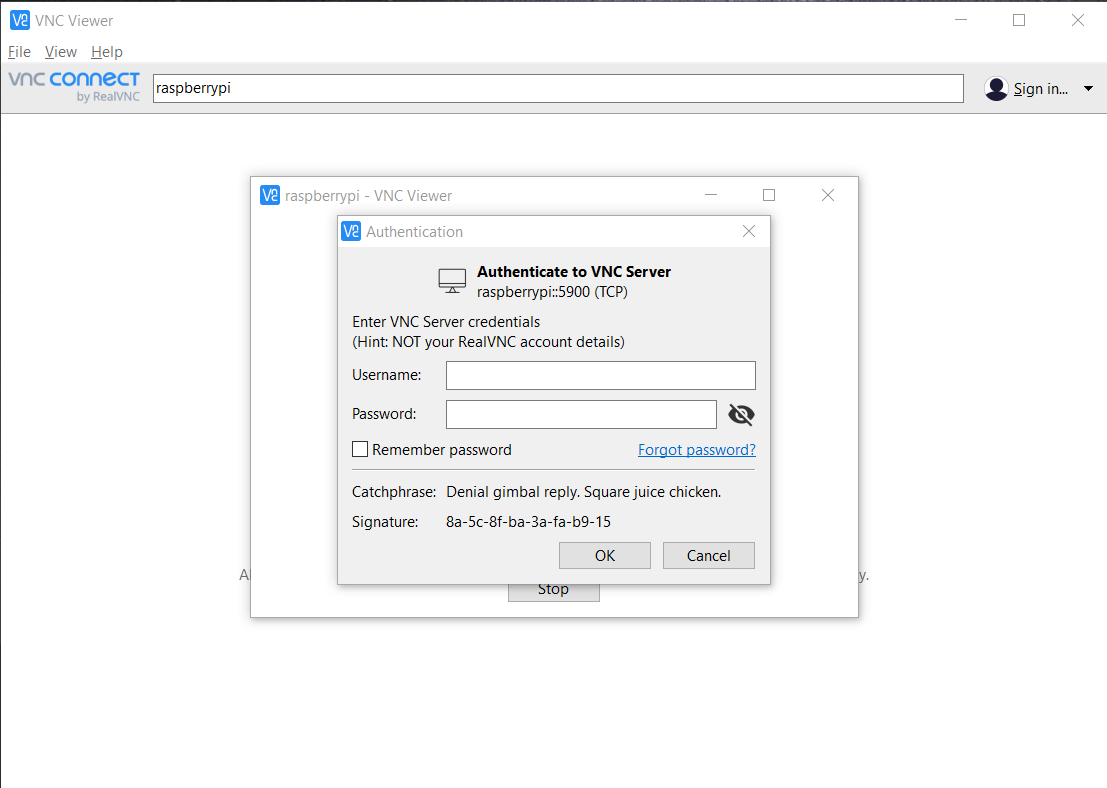Close the main VNC Viewer window
This screenshot has height=788, width=1107.
pyautogui.click(x=1077, y=20)
